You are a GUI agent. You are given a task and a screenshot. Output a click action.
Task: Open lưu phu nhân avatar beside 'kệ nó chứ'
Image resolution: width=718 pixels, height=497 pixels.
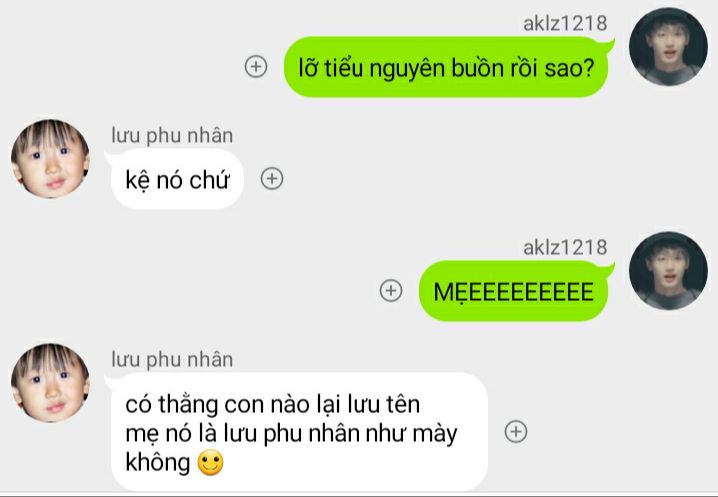pyautogui.click(x=50, y=159)
